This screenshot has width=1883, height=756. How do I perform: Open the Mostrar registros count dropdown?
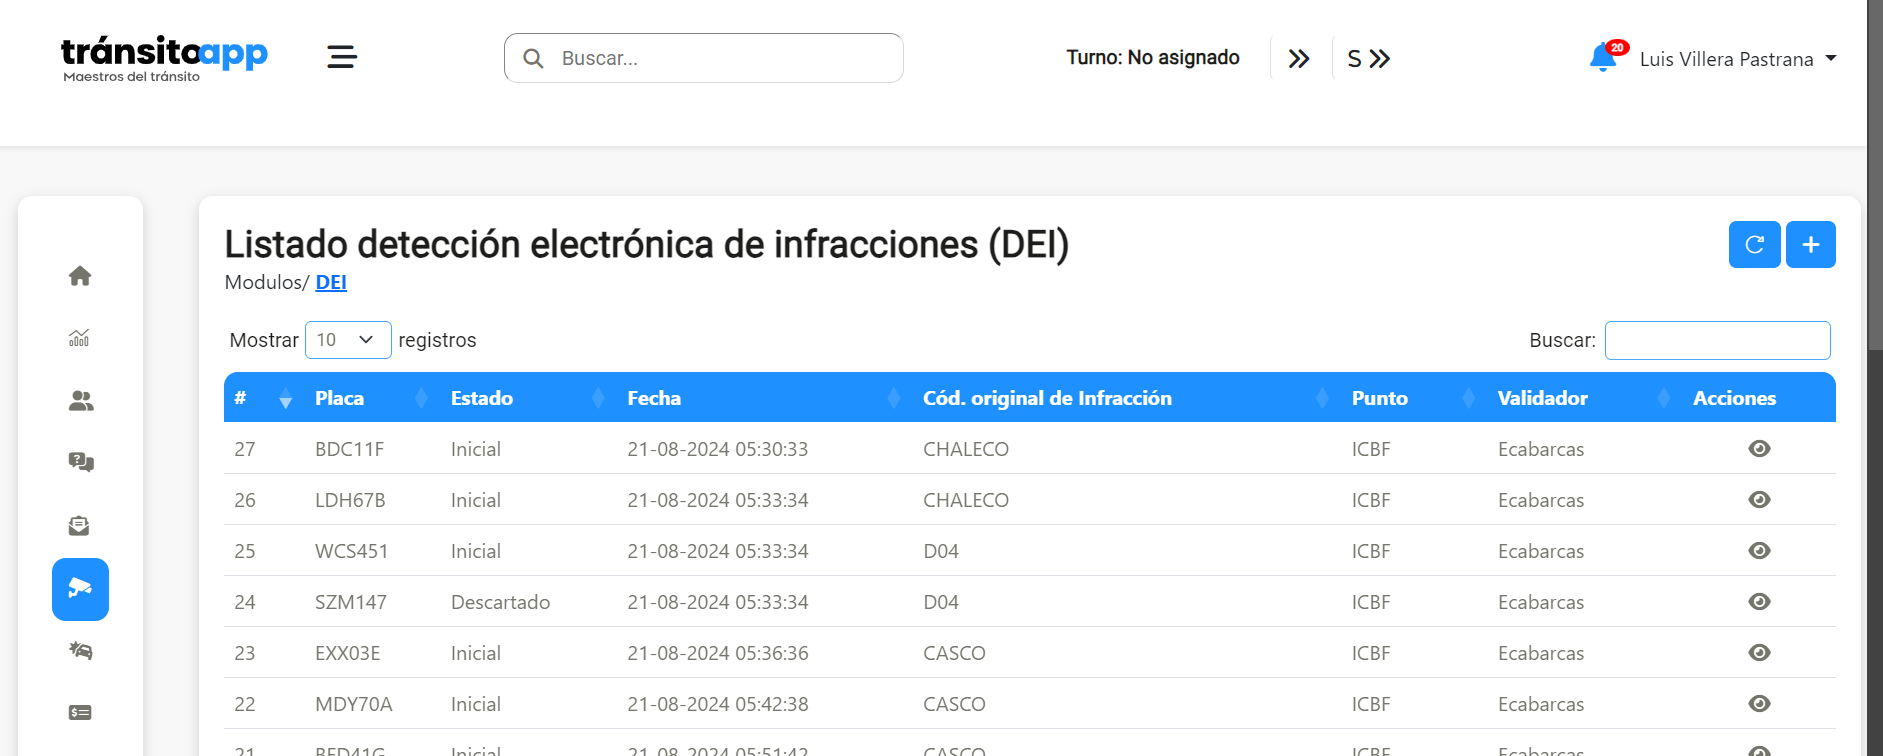[x=348, y=340]
